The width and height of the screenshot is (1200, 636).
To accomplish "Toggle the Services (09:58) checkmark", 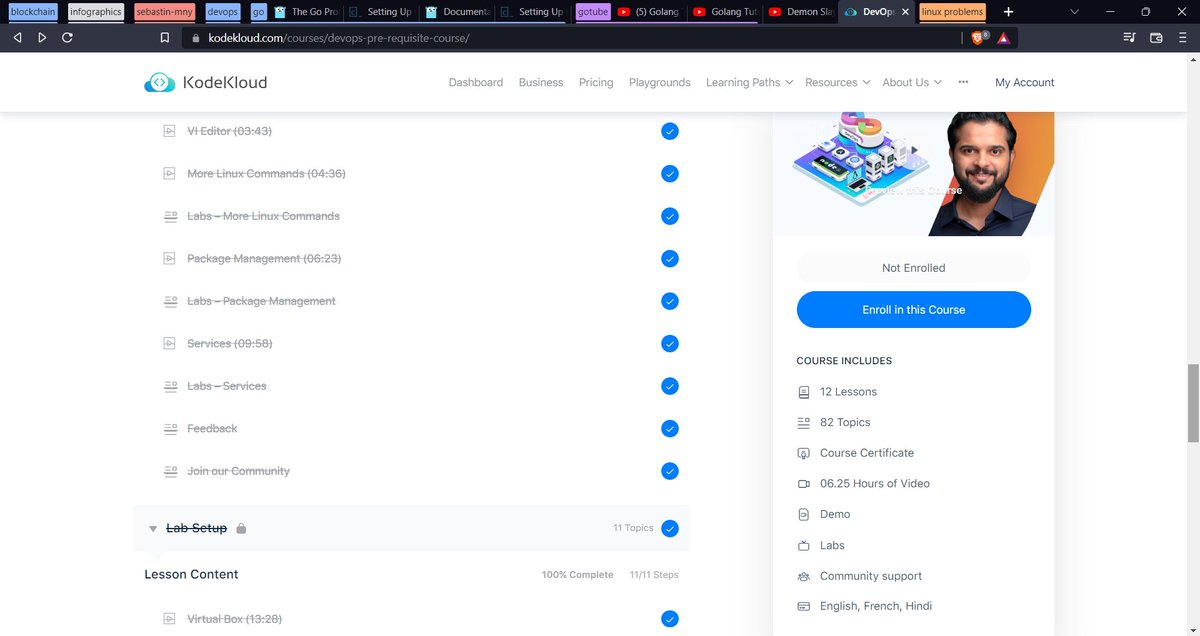I will tap(670, 343).
